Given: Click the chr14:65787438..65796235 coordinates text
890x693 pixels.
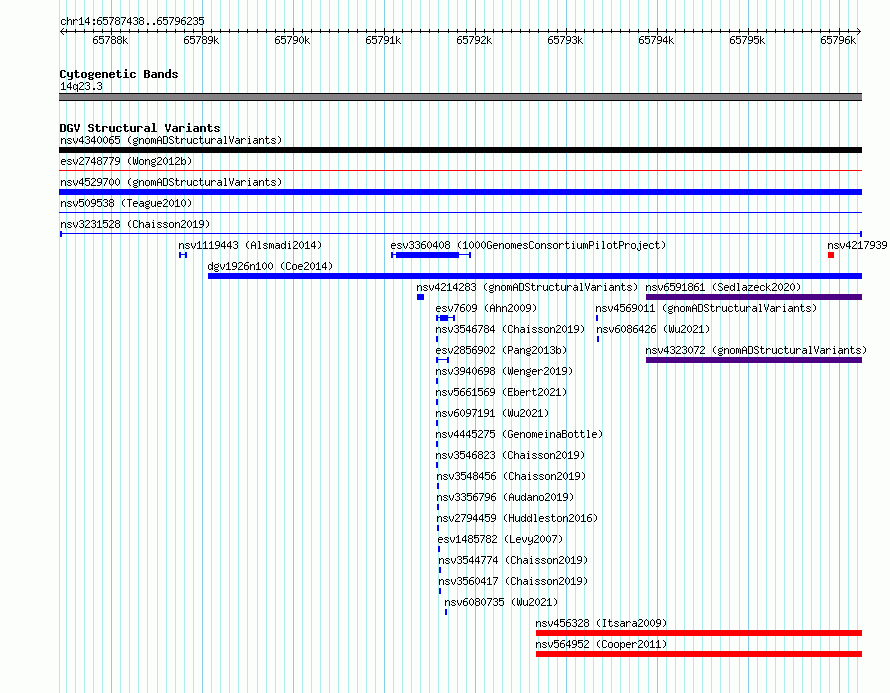Looking at the screenshot, I should (x=132, y=21).
